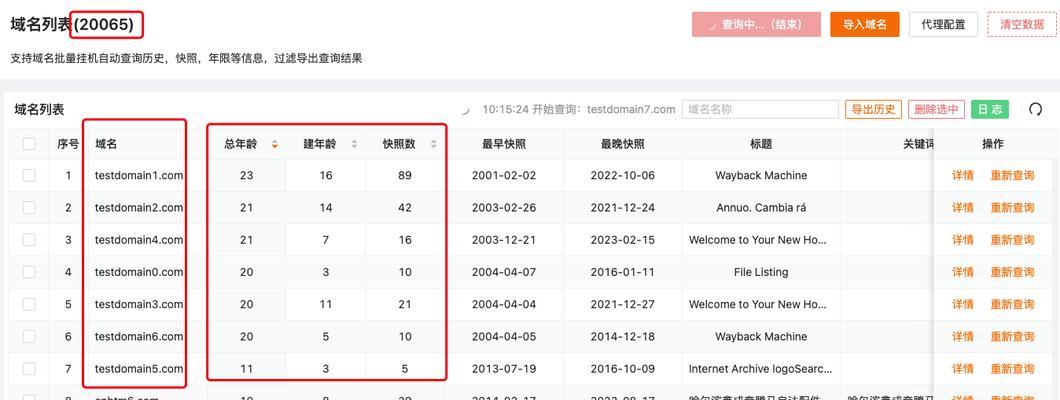Open 详情 for testdomain3.com
Screen dimensions: 1060x400
point(963,305)
